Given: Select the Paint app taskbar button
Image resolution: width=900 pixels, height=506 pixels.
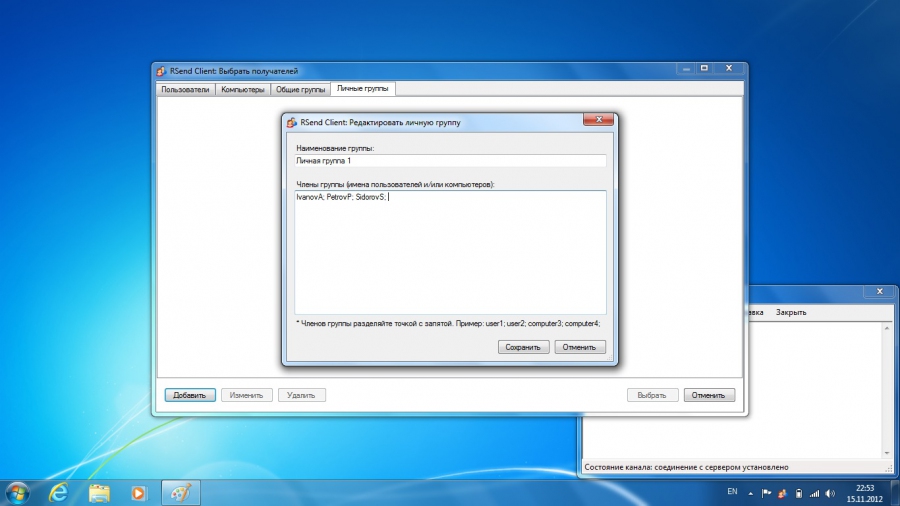Looking at the screenshot, I should pyautogui.click(x=181, y=493).
